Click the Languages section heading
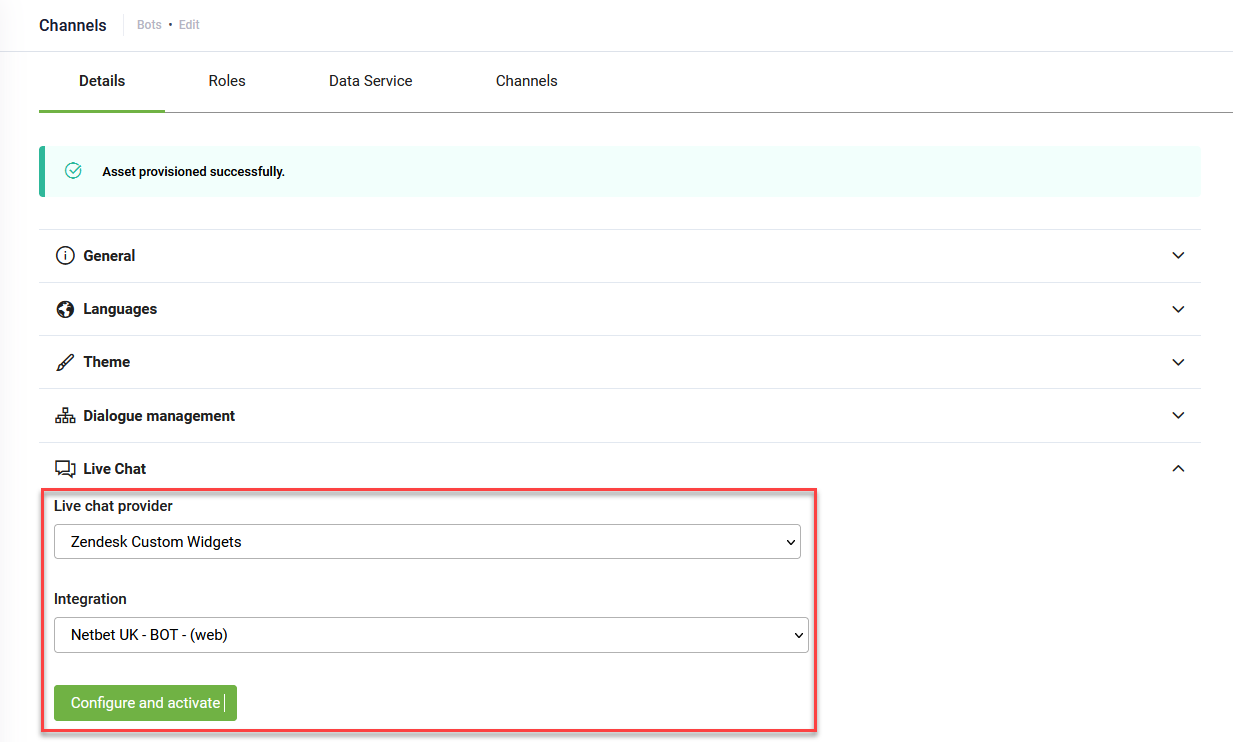 click(120, 309)
